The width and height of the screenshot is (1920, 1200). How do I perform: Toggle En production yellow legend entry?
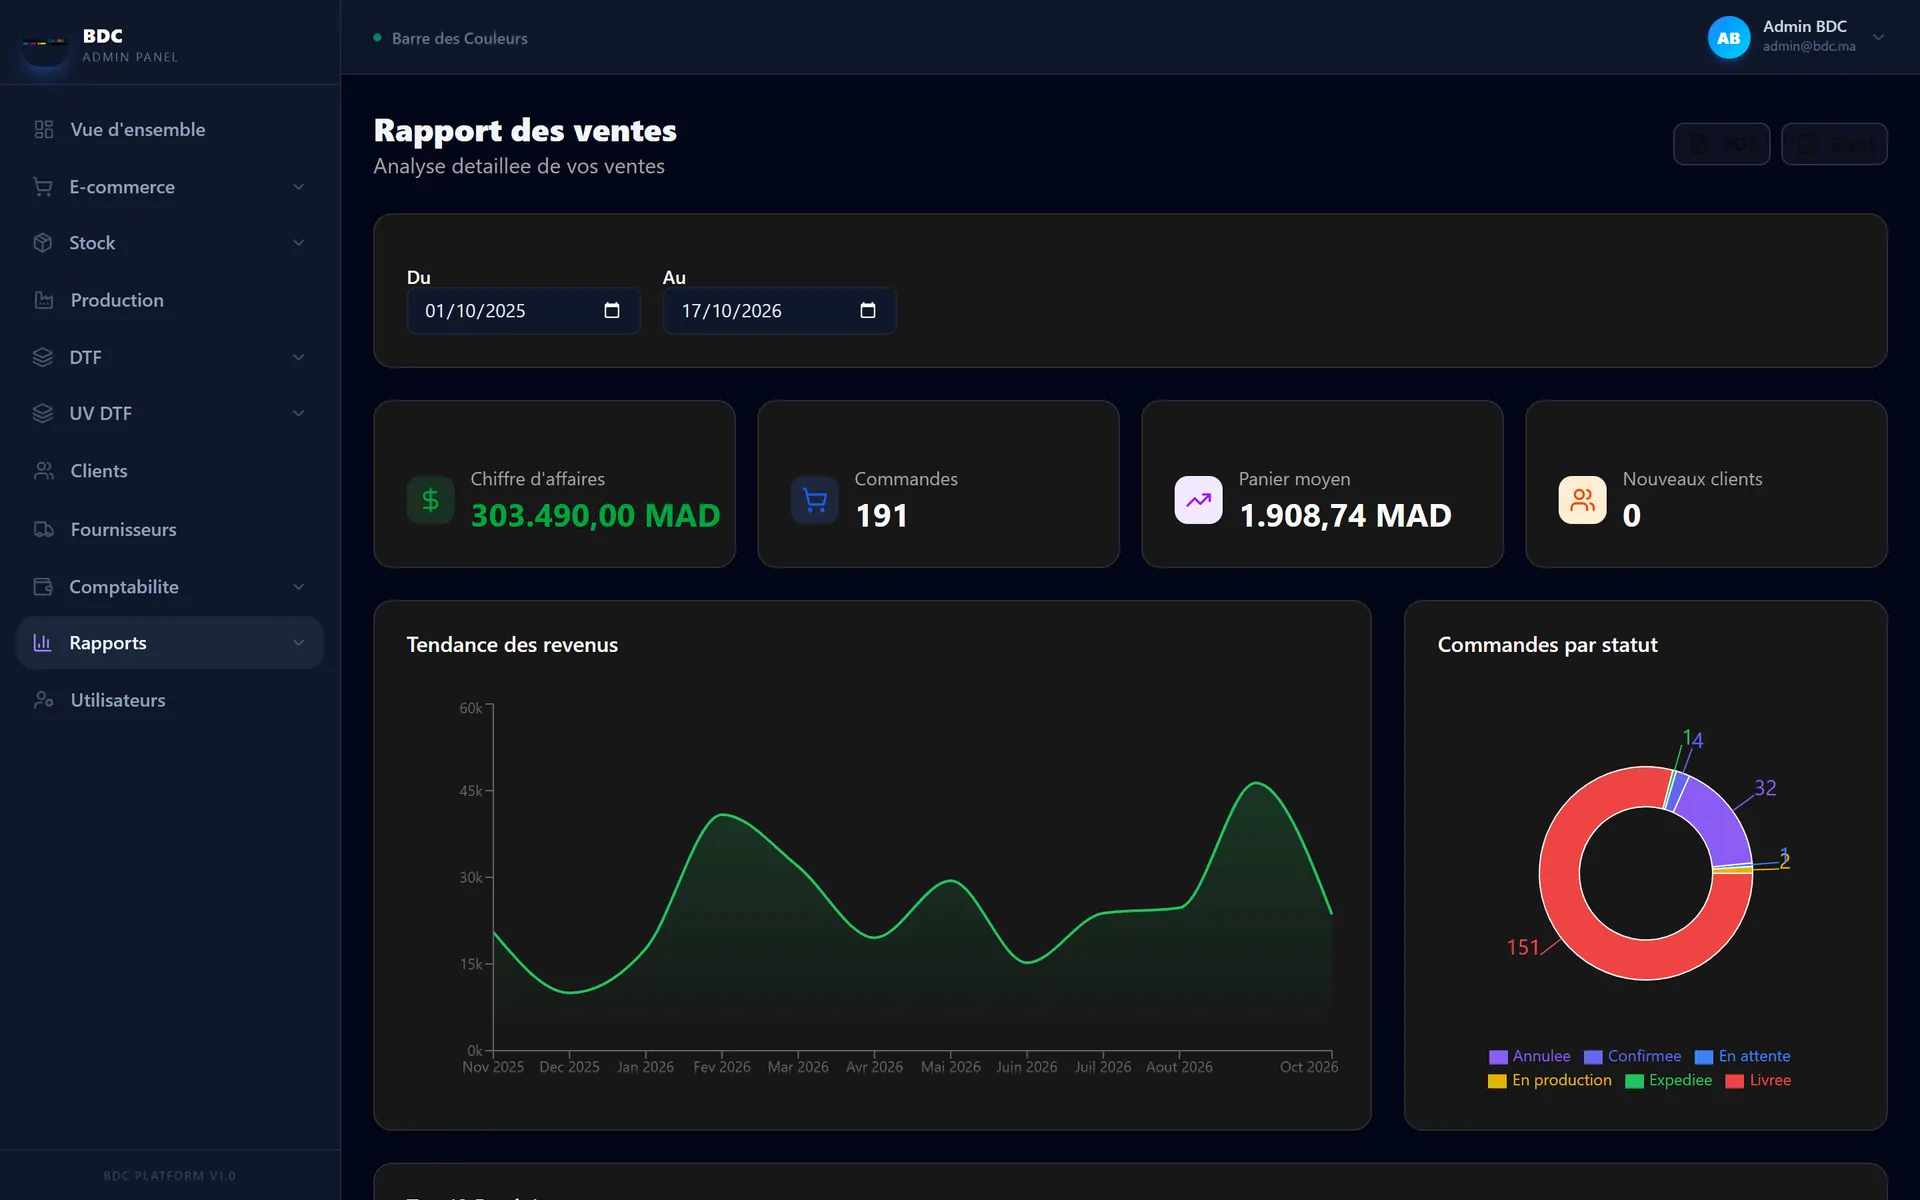1550,1081
